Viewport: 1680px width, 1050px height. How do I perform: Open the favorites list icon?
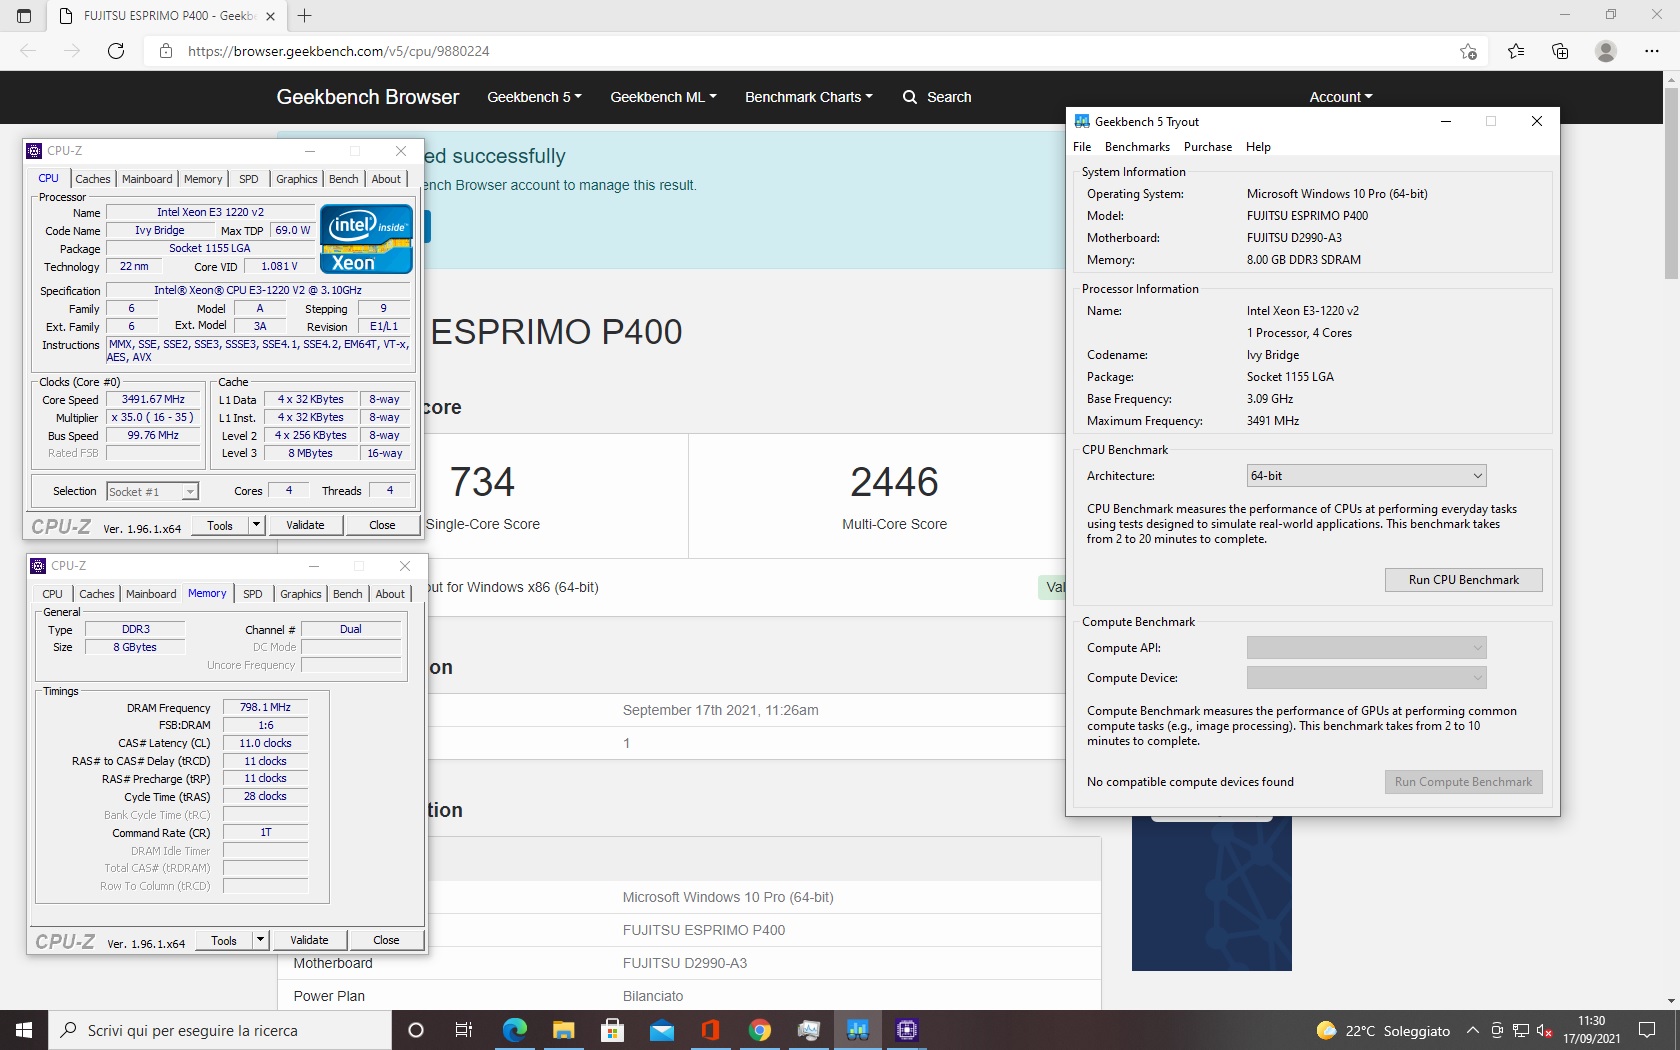1516,51
